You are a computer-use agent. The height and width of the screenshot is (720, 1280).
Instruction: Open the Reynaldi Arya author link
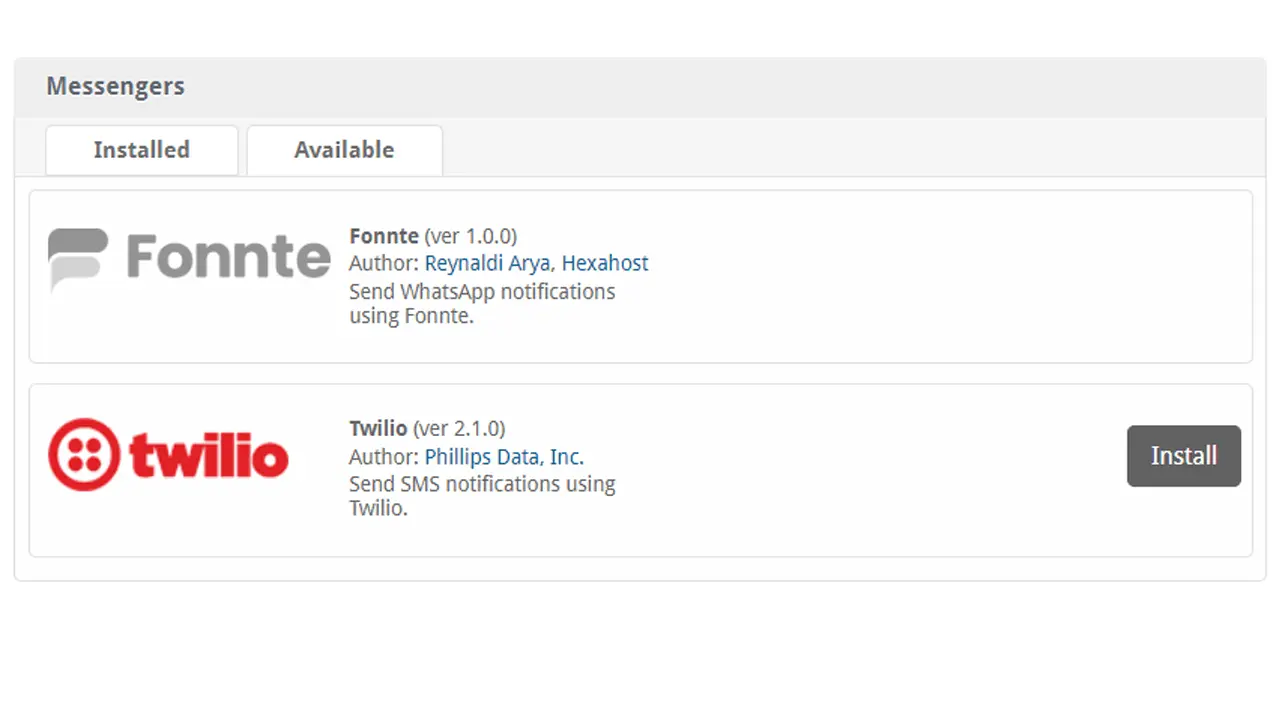click(488, 263)
